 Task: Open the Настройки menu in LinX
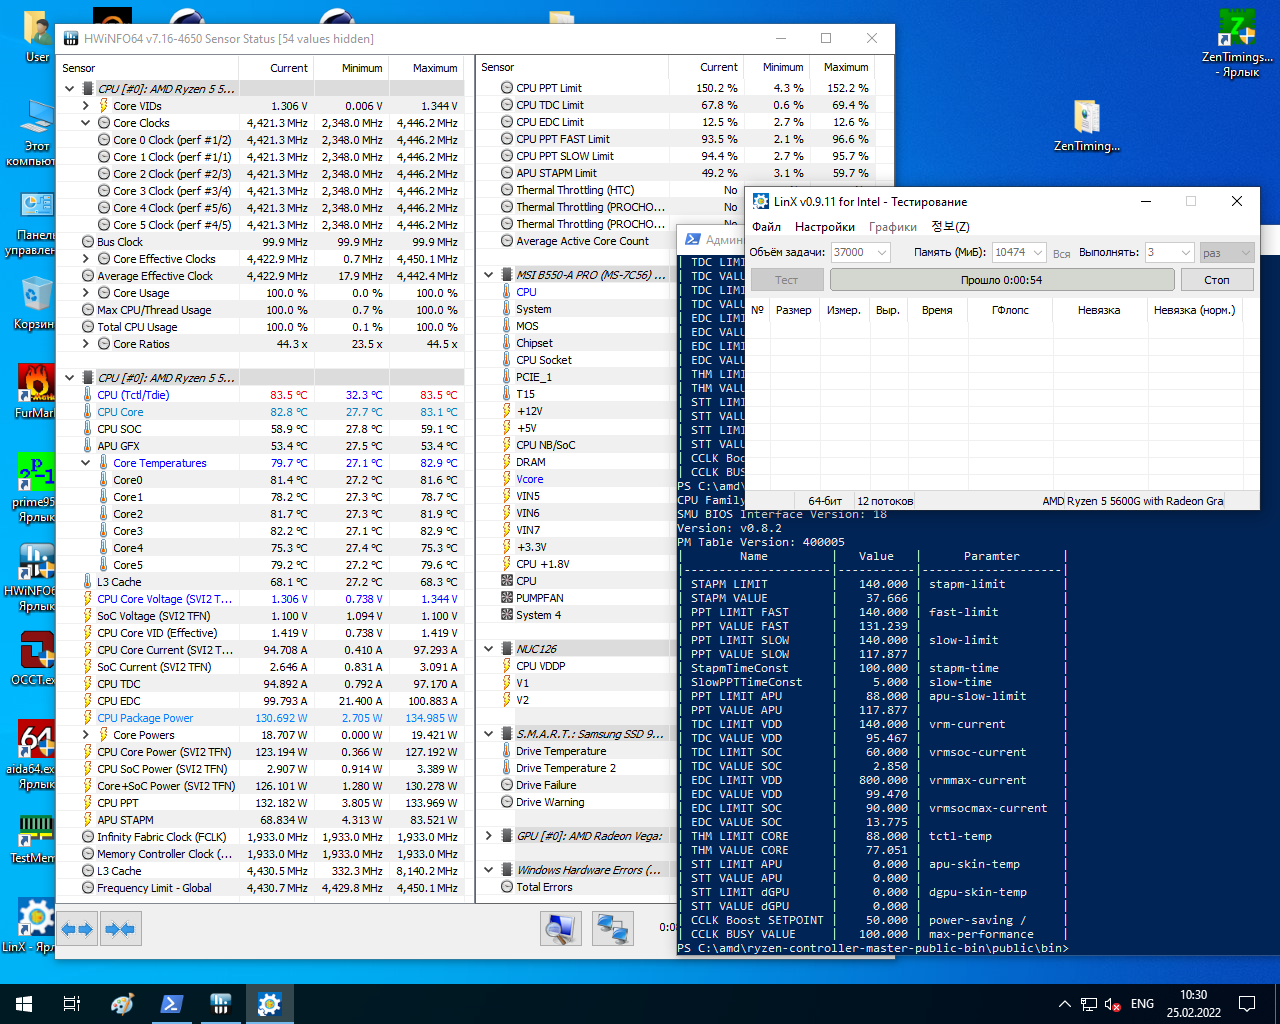click(825, 227)
